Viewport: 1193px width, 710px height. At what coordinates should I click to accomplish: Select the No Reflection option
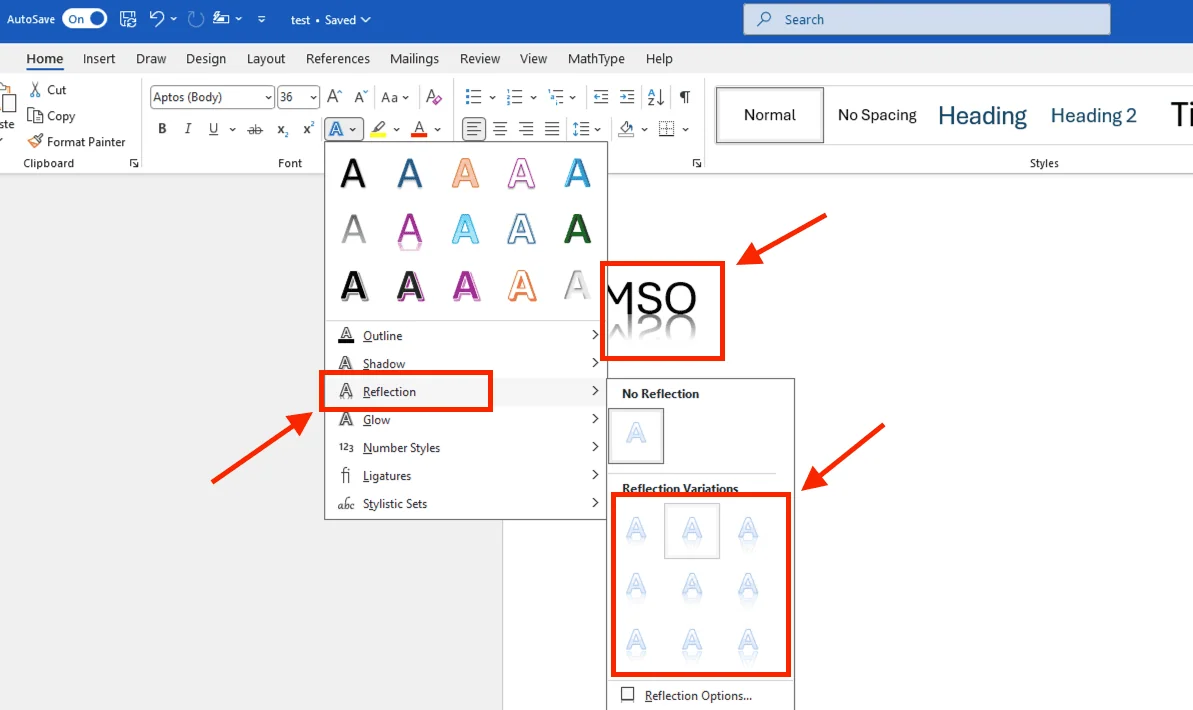point(636,435)
